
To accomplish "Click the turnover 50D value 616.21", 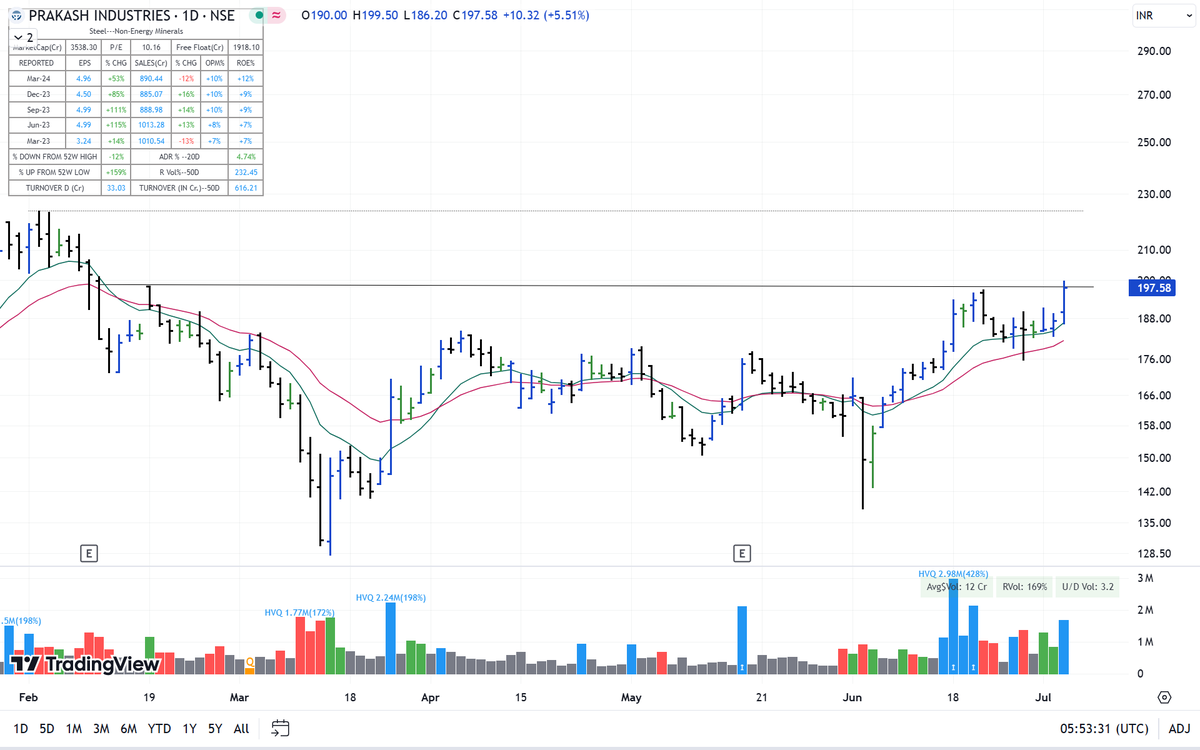I will (246, 187).
